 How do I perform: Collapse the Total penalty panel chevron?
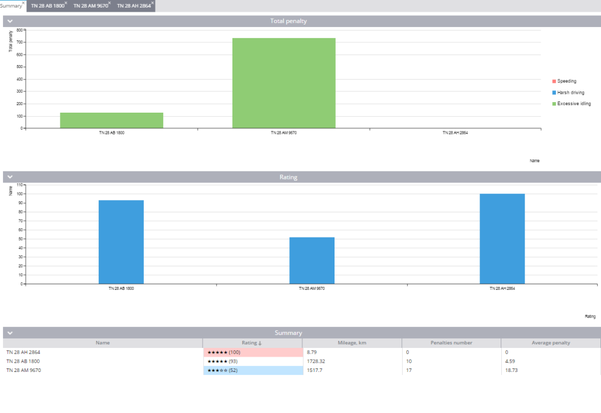(x=10, y=21)
